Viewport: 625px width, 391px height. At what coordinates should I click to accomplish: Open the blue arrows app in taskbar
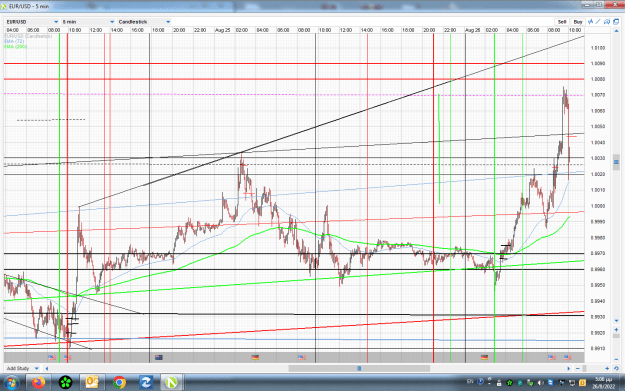click(x=145, y=383)
